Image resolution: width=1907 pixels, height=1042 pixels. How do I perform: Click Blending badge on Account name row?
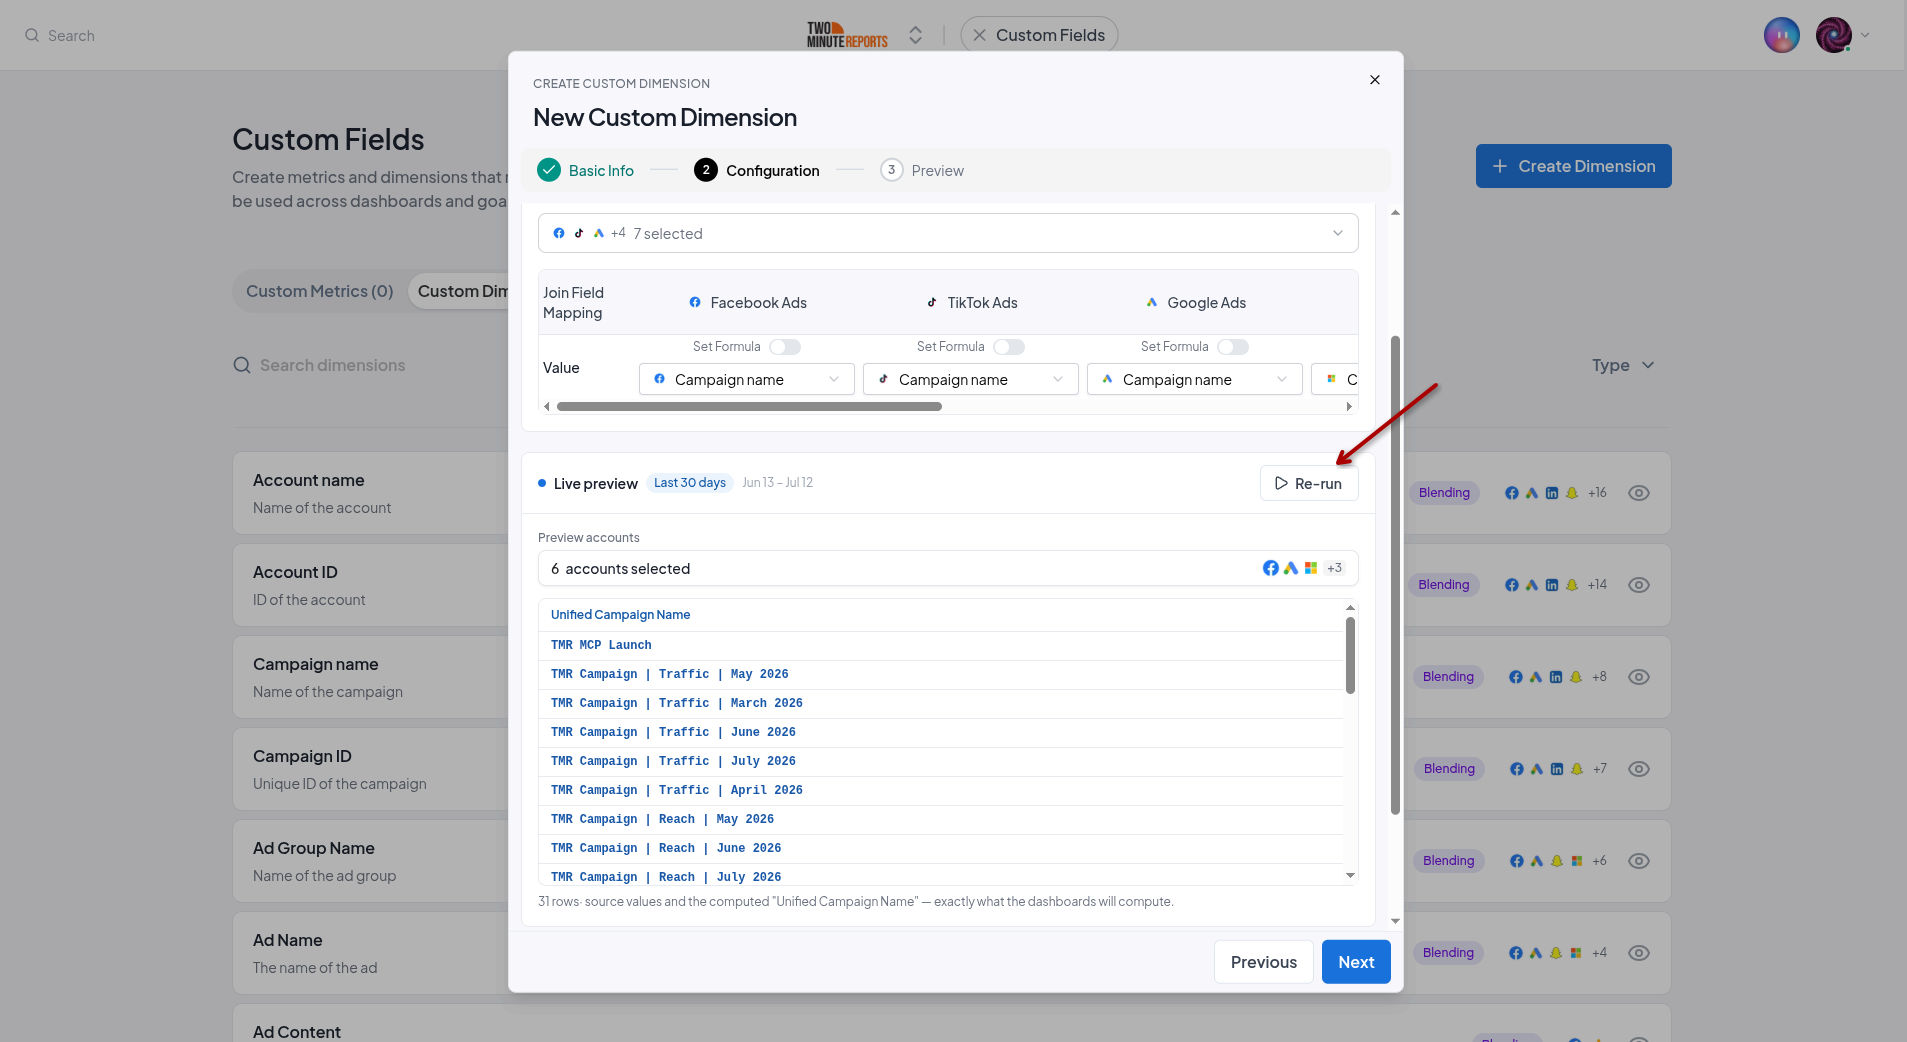point(1444,493)
